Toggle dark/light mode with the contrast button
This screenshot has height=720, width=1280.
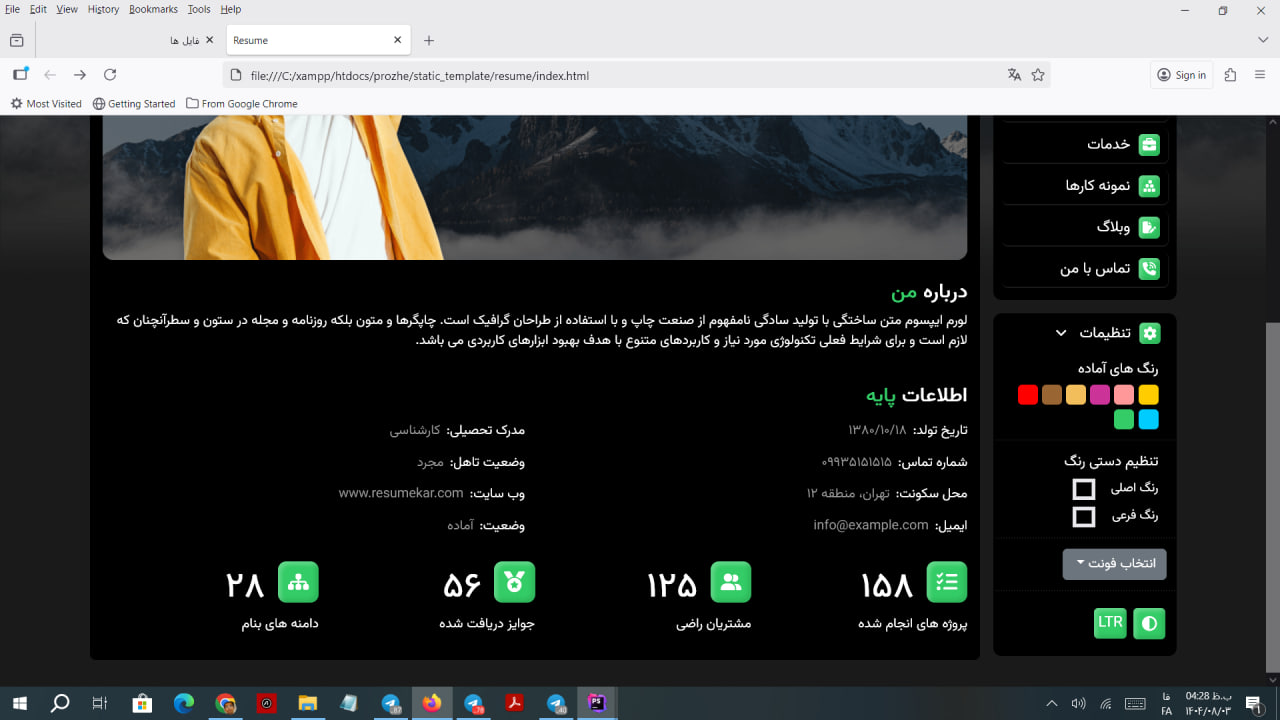point(1149,623)
